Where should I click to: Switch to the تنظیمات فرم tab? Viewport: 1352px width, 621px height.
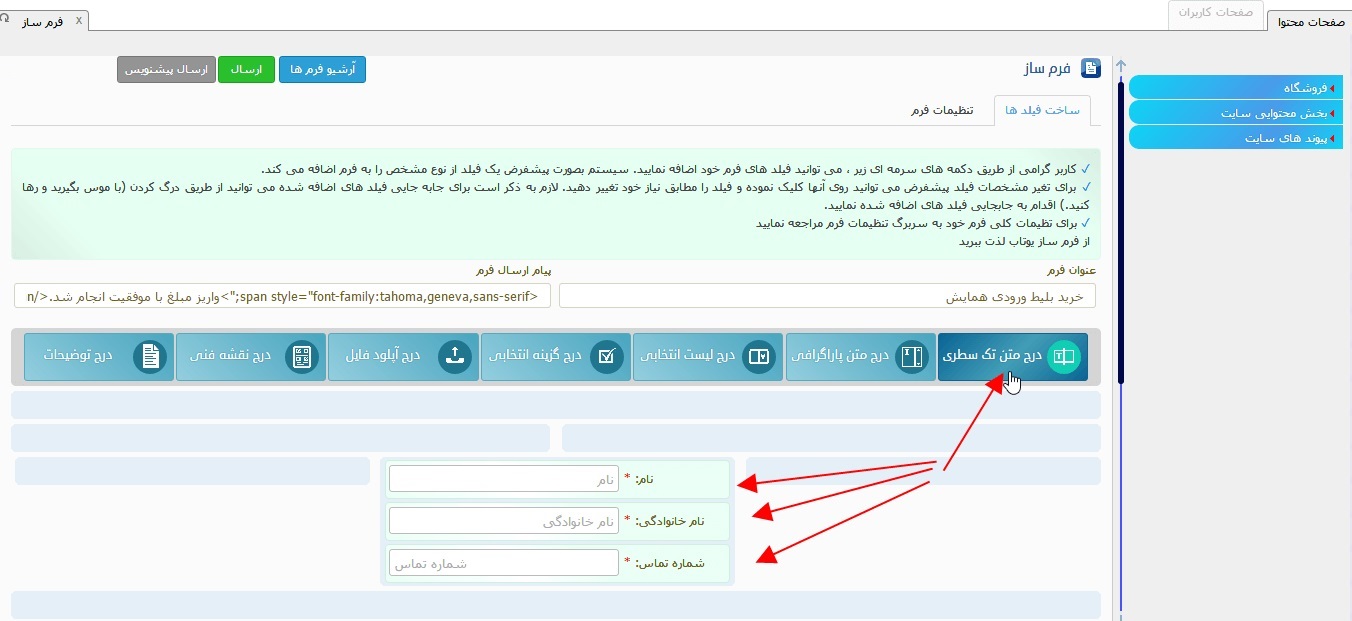click(941, 110)
